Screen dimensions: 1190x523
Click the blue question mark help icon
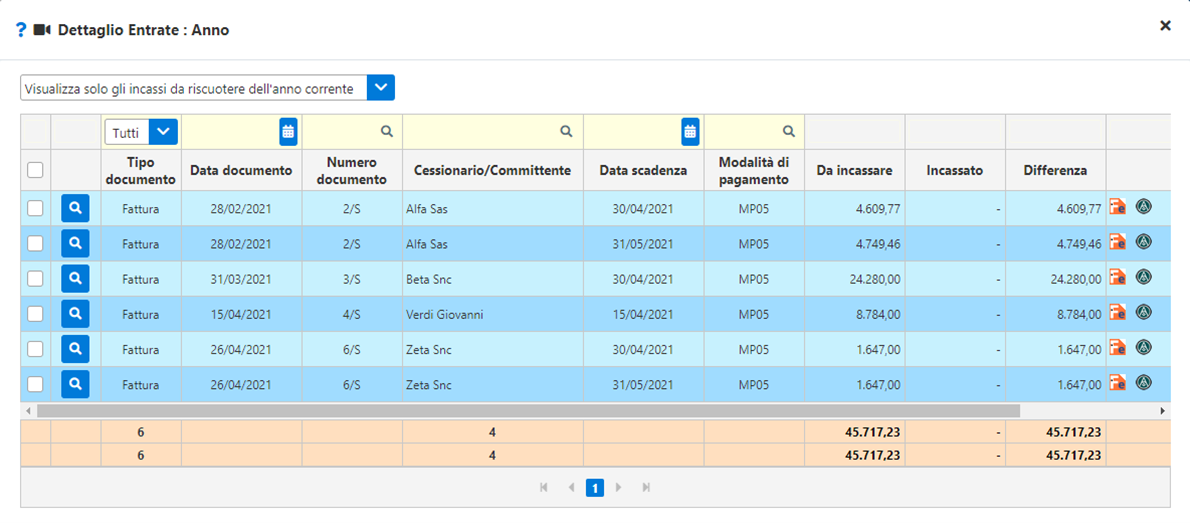point(21,30)
